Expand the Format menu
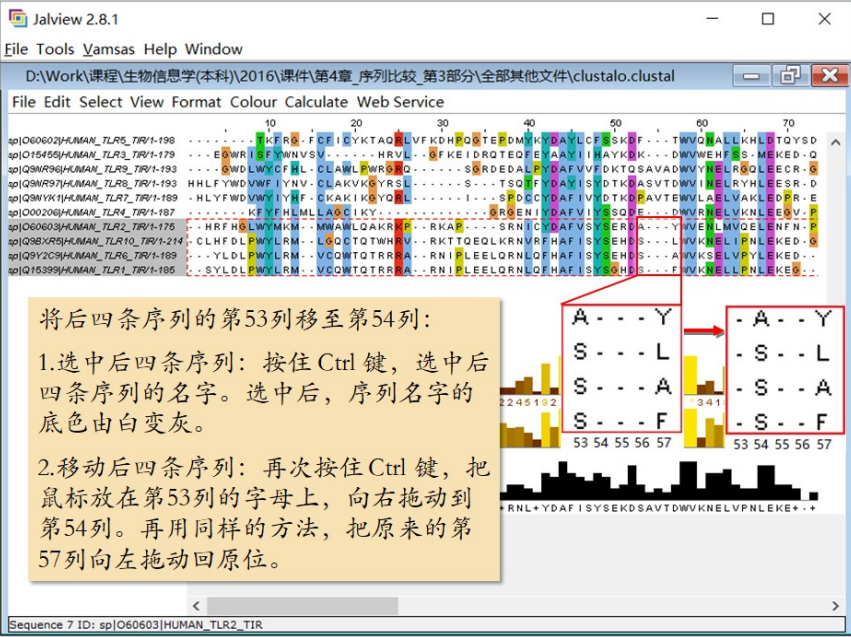The height and width of the screenshot is (637, 851). tap(196, 102)
